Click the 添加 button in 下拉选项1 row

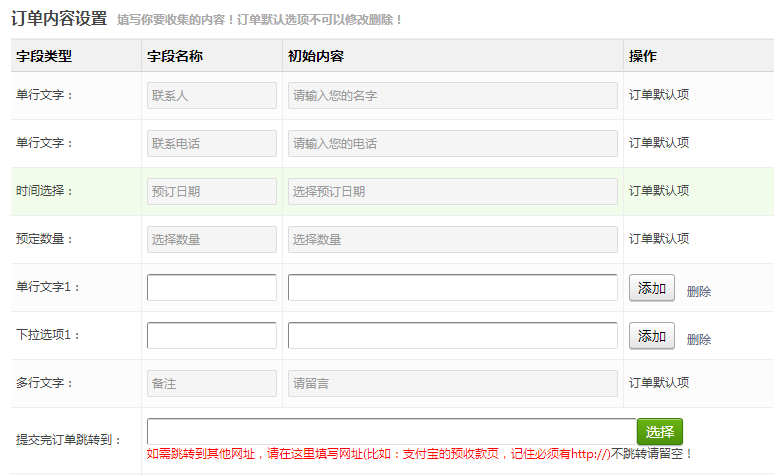pyautogui.click(x=651, y=336)
